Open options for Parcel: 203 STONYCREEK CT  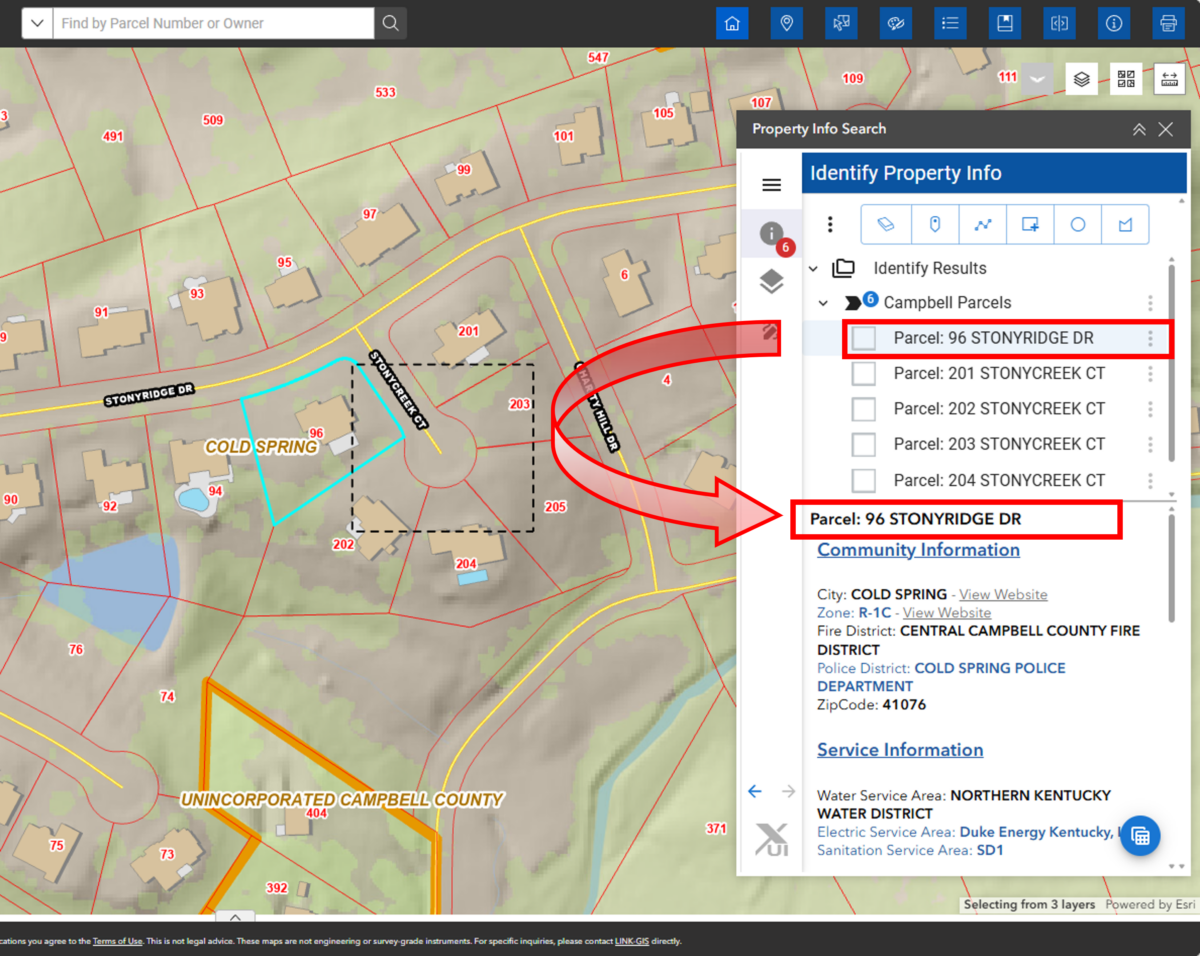pos(1151,444)
